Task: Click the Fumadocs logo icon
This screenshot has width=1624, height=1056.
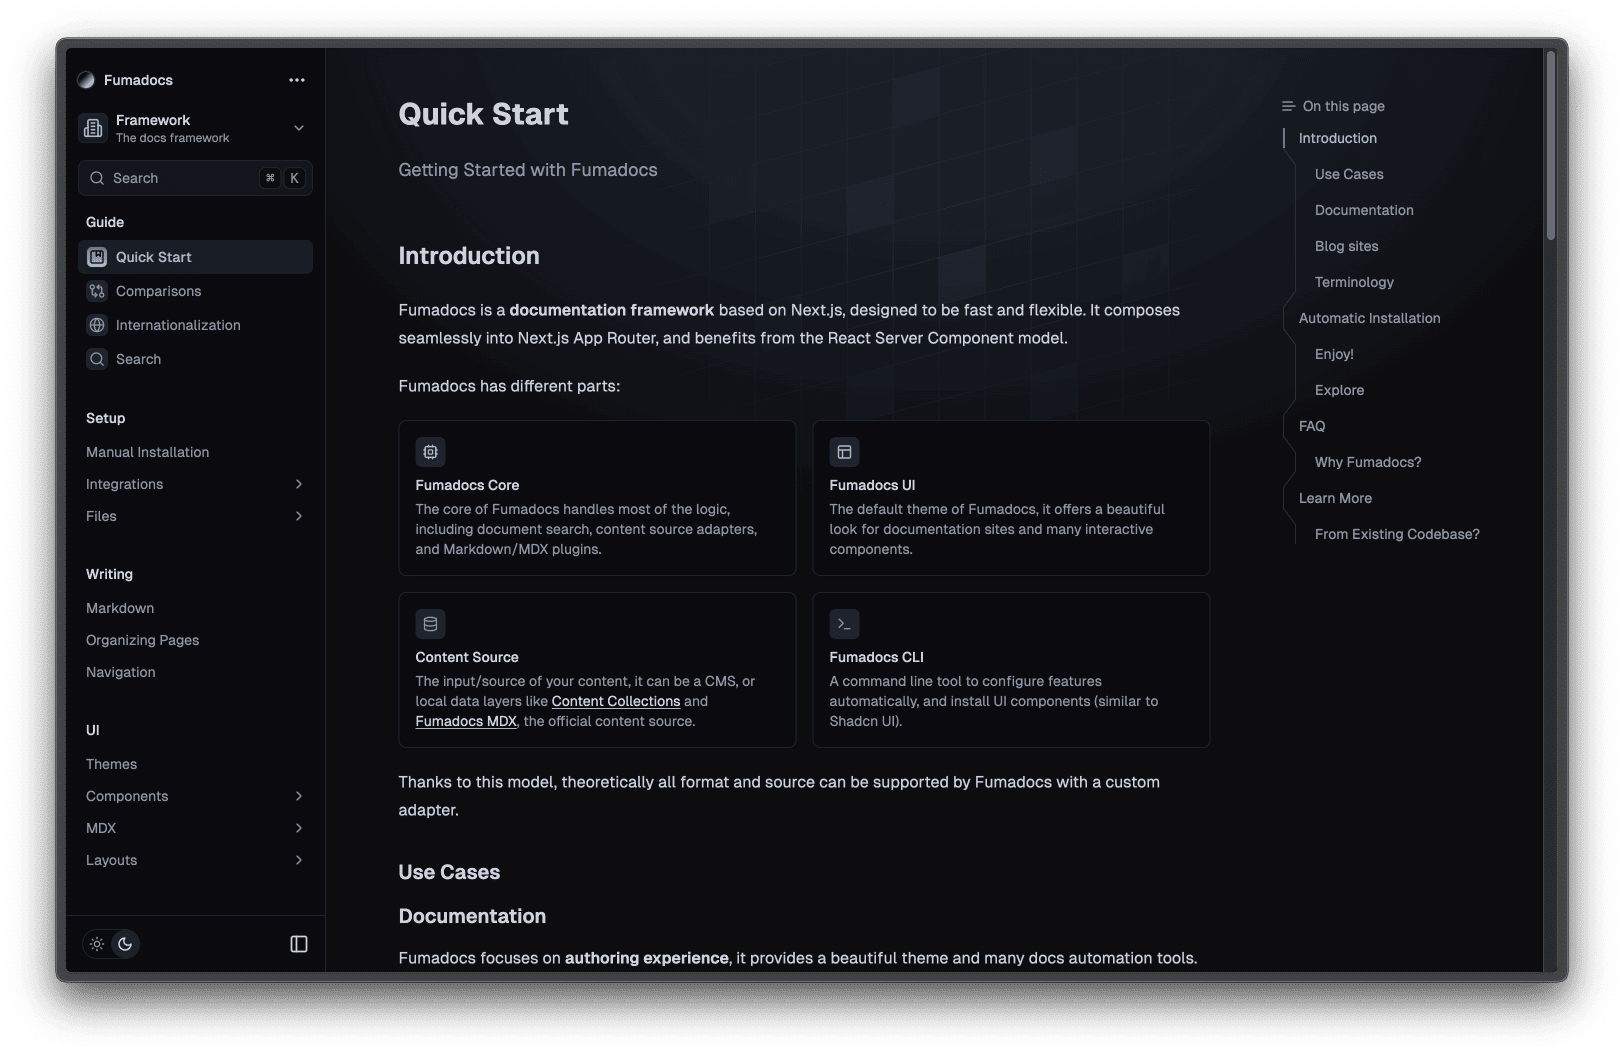Action: tap(86, 80)
